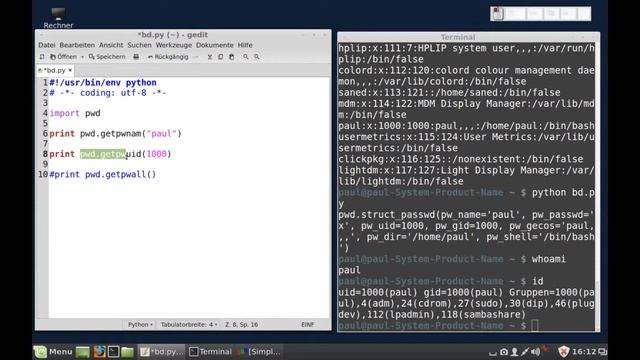Click the search and replace icon
Image resolution: width=640 pixels, height=360 pixels.
(x=257, y=57)
